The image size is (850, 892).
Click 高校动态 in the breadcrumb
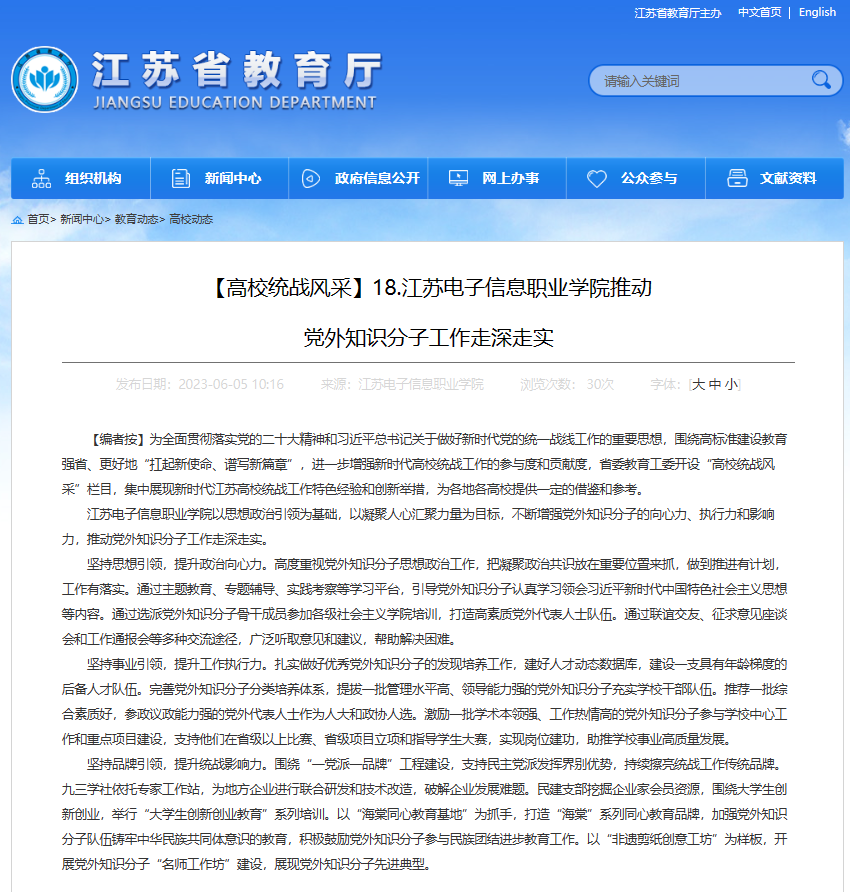[191, 220]
